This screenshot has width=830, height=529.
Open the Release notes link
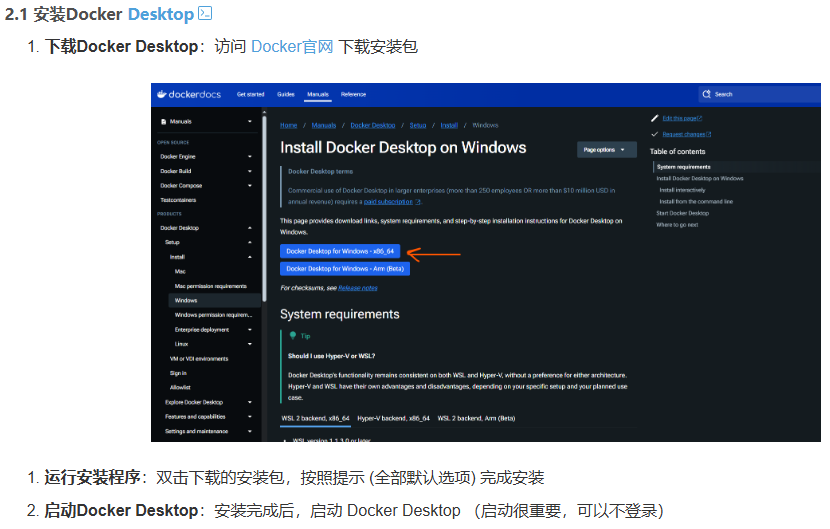point(358,288)
